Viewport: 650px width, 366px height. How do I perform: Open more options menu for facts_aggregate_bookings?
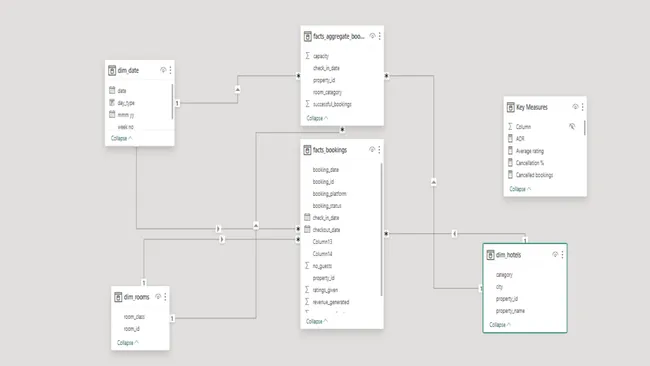(x=380, y=36)
